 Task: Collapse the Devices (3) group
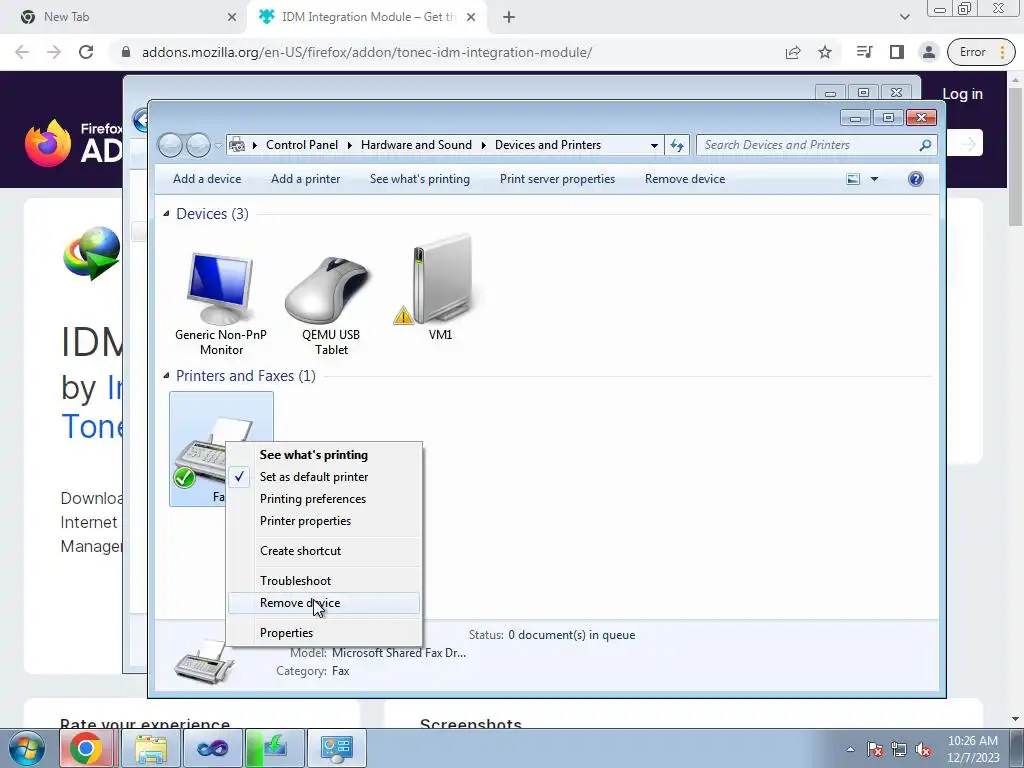click(x=166, y=214)
